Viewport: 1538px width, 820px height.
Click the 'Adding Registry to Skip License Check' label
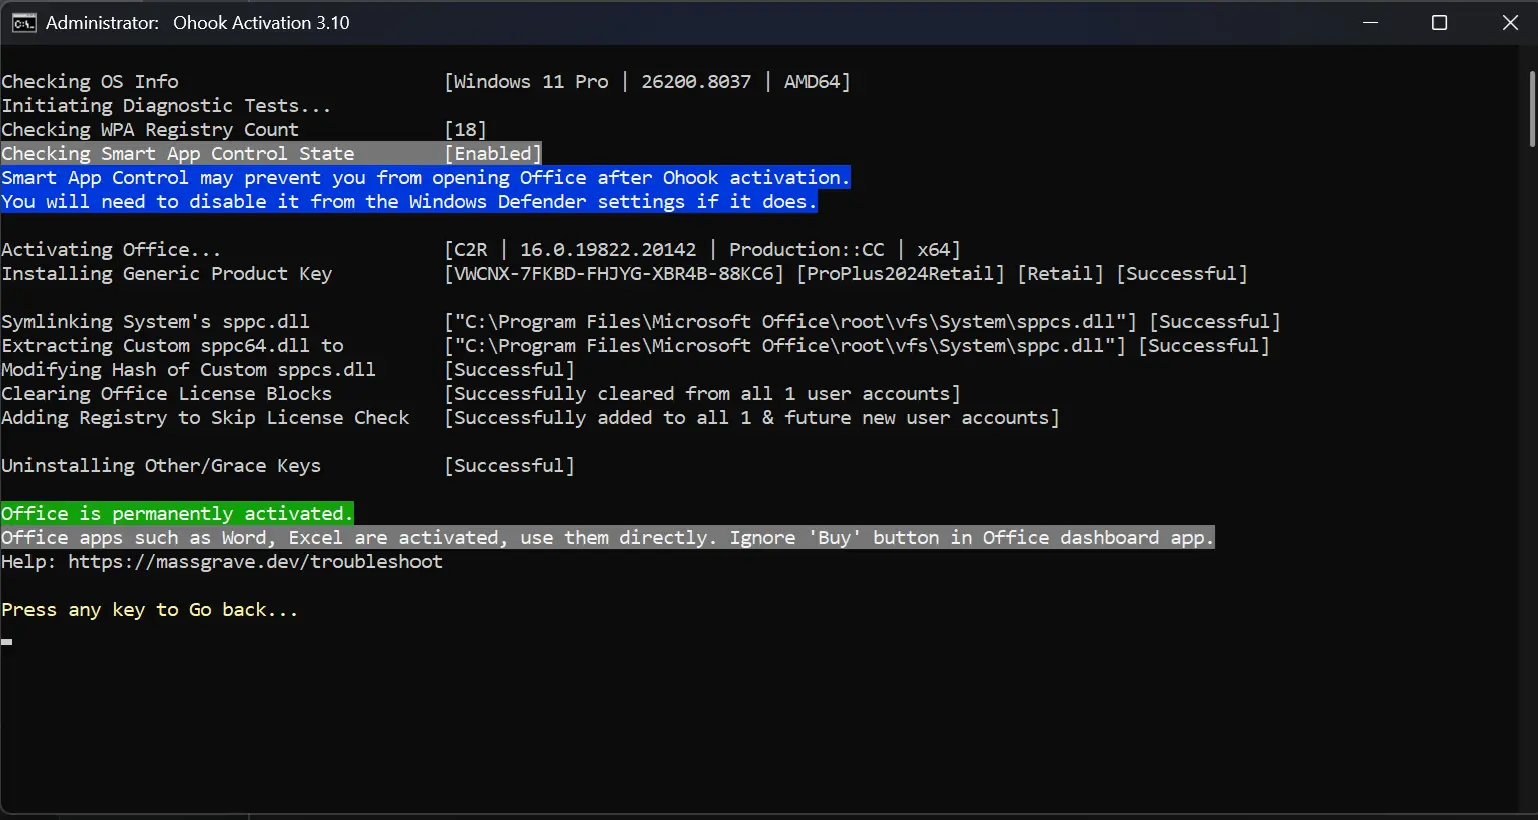[205, 418]
